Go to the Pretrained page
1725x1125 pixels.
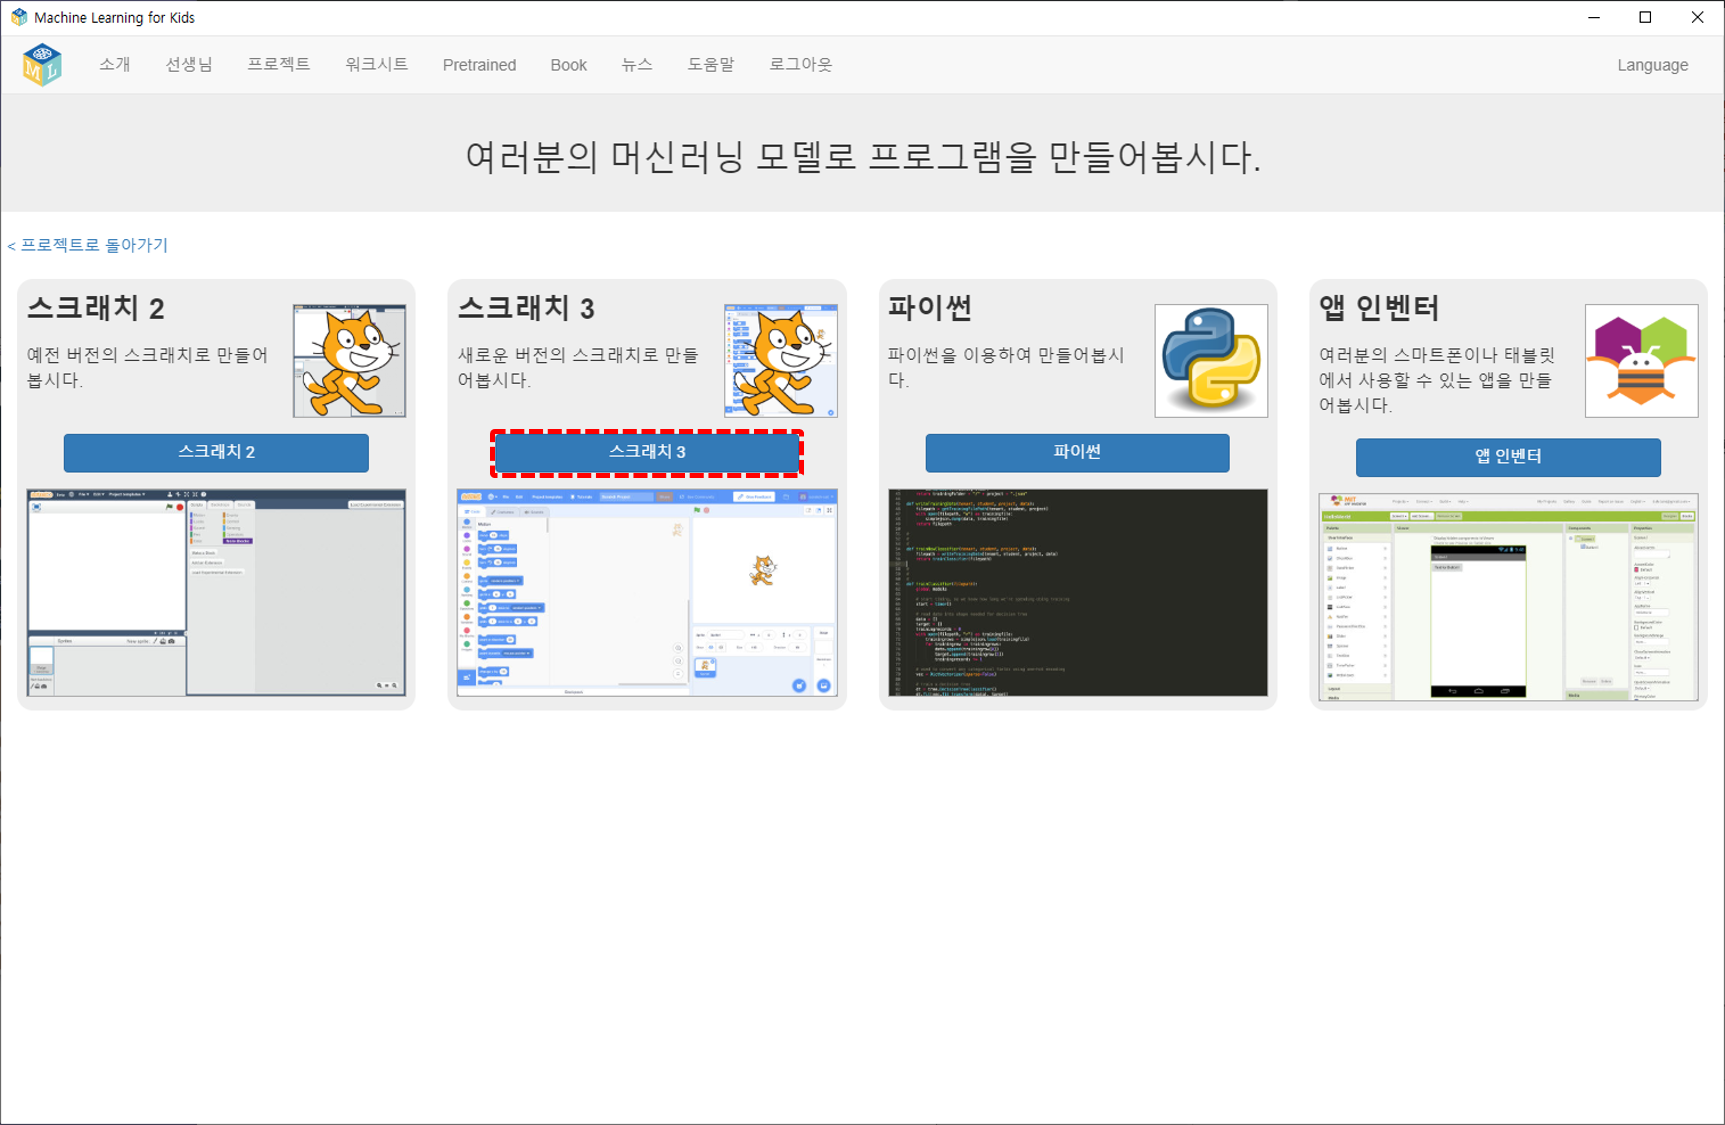click(479, 65)
